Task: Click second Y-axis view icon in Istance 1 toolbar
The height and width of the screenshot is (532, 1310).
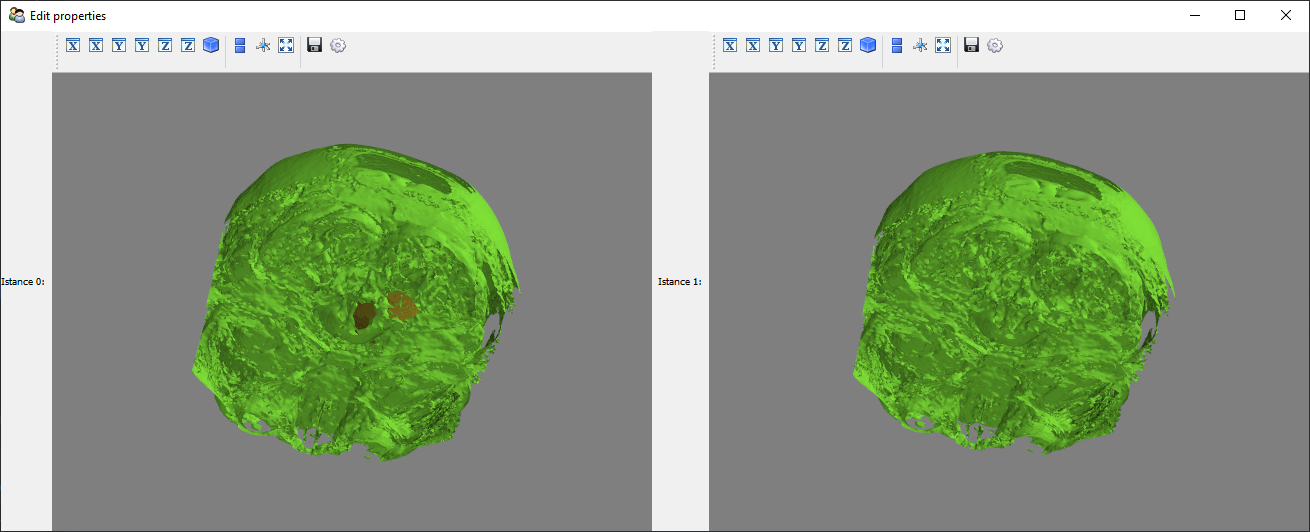Action: click(x=799, y=45)
